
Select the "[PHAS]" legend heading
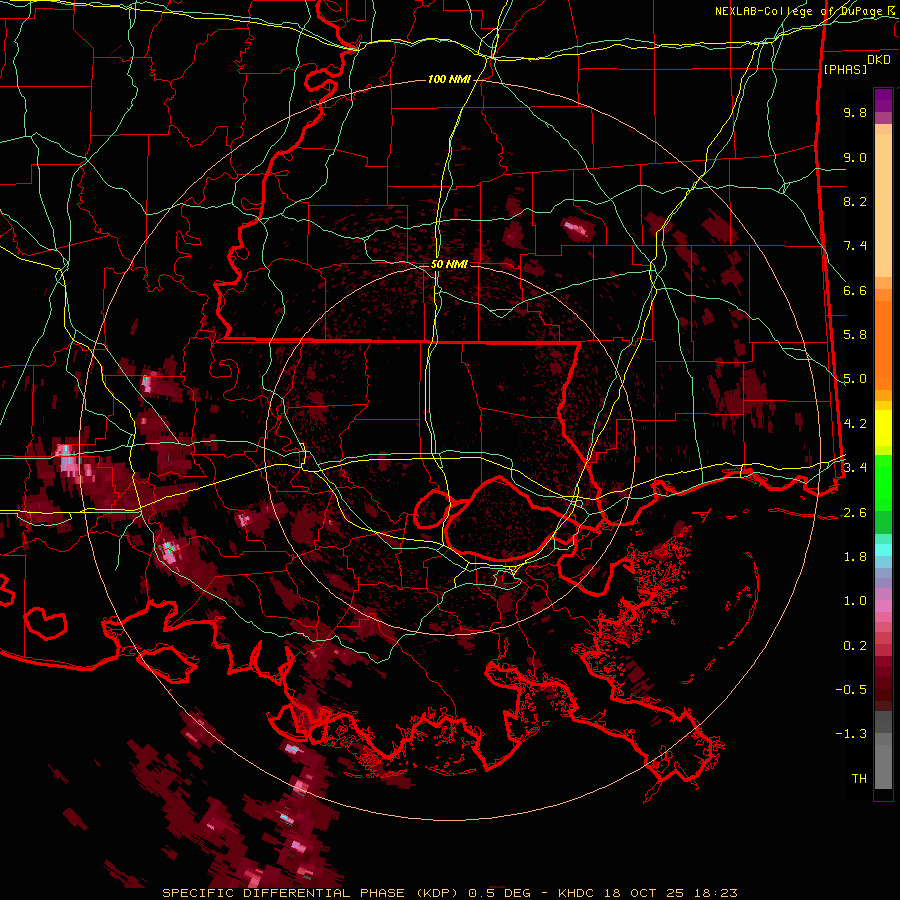[x=845, y=70]
